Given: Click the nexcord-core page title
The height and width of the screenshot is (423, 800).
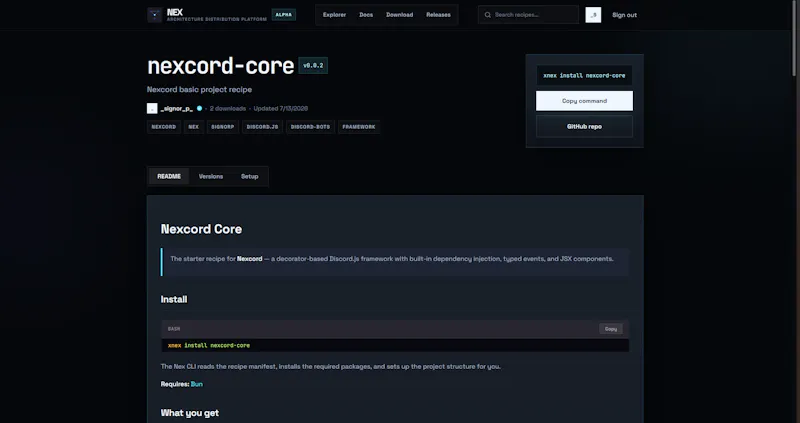Looking at the screenshot, I should tap(220, 66).
